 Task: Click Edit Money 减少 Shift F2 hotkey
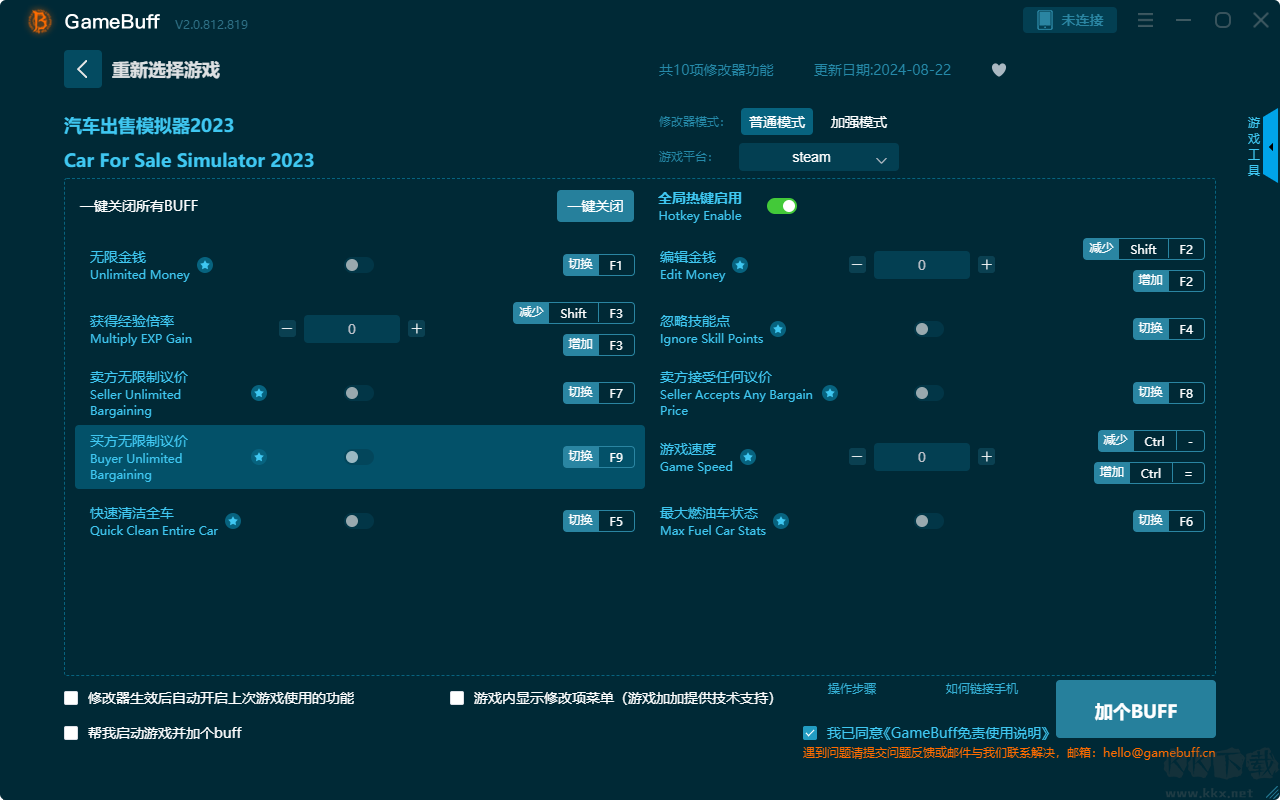(1144, 249)
